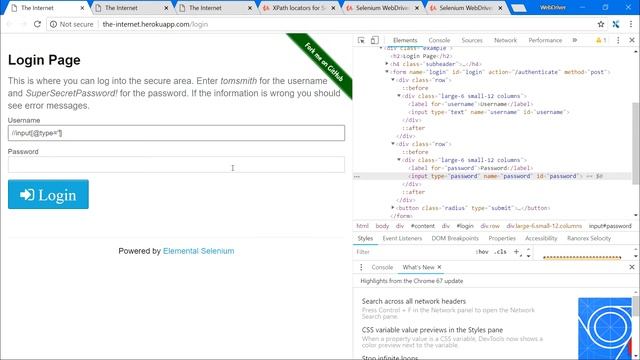
Task: Open the Chrome three-dot menu
Action: (631, 24)
